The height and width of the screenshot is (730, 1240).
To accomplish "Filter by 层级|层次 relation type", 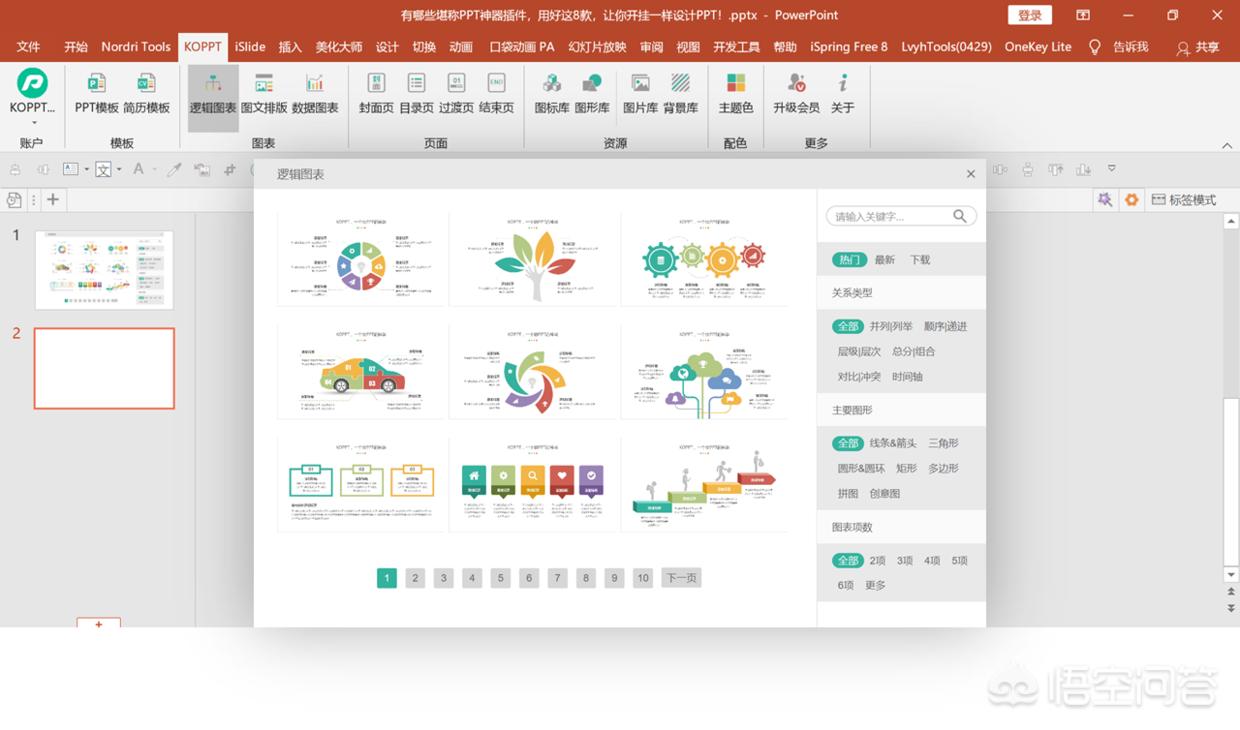I will (x=859, y=352).
